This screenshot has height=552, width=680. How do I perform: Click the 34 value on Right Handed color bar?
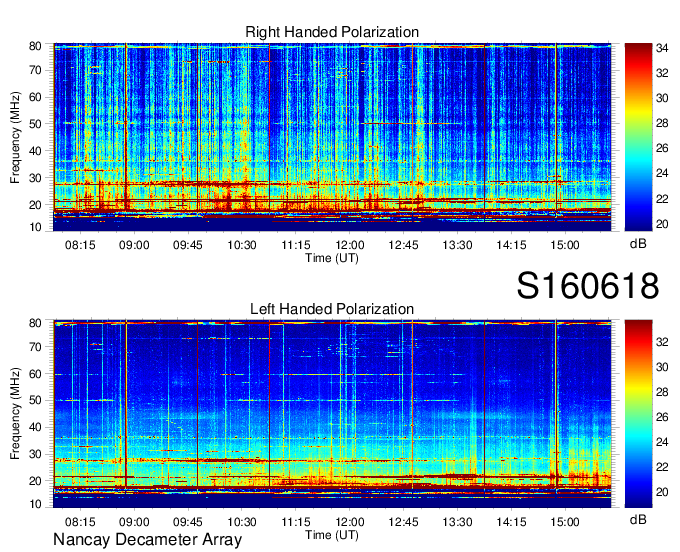pos(662,48)
